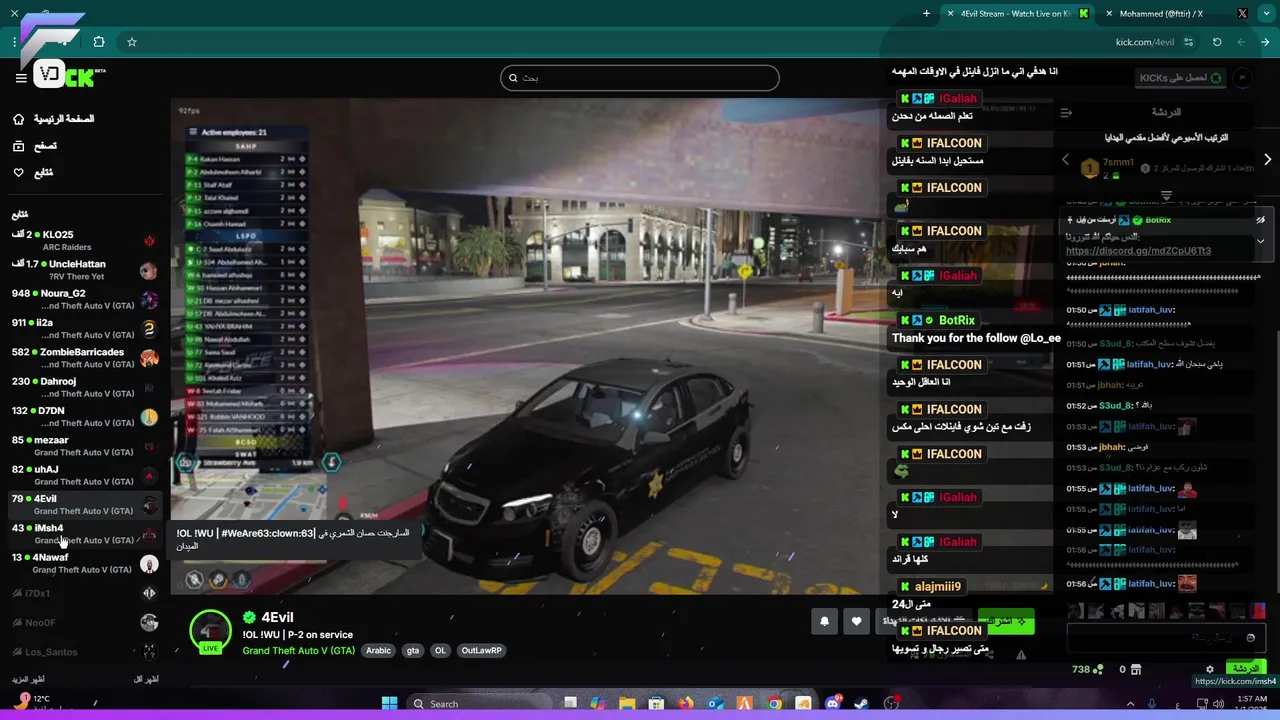Click ZombieBarricades avatar thumbnail
The height and width of the screenshot is (720, 1280).
149,358
